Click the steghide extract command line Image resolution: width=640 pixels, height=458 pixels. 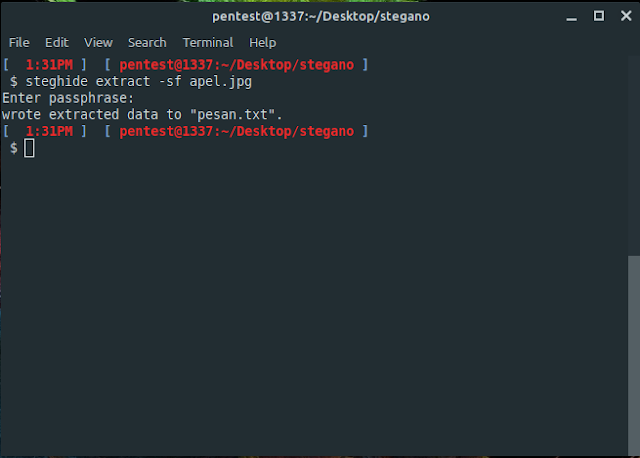(x=131, y=82)
